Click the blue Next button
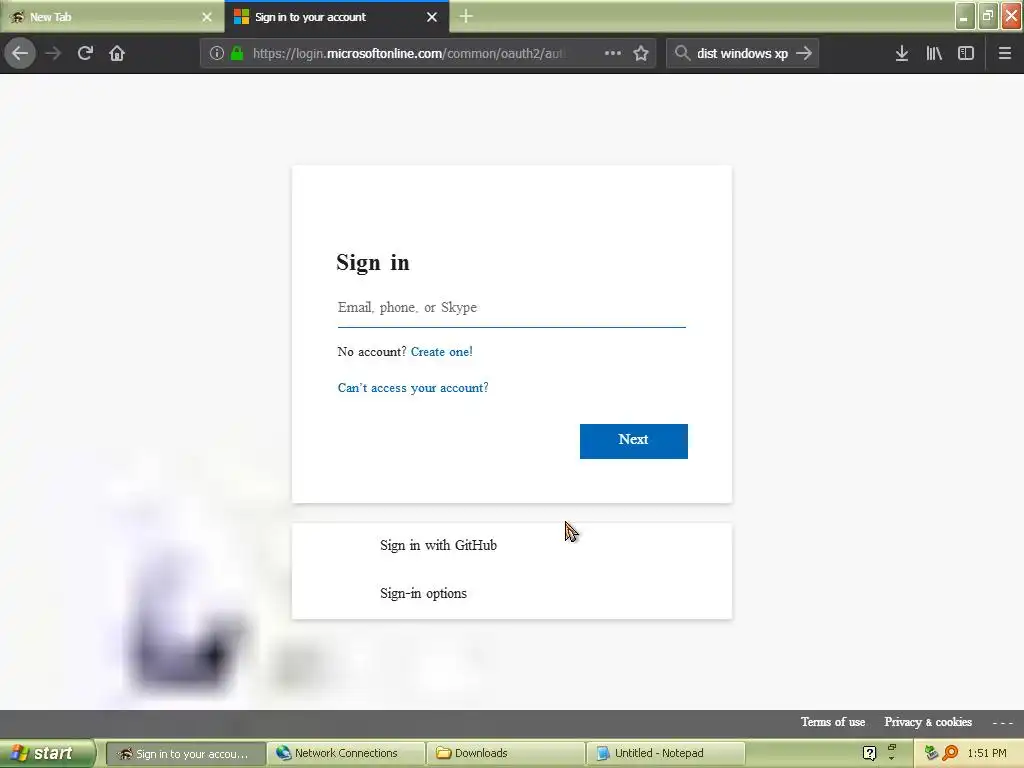This screenshot has width=1024, height=768. [x=633, y=441]
